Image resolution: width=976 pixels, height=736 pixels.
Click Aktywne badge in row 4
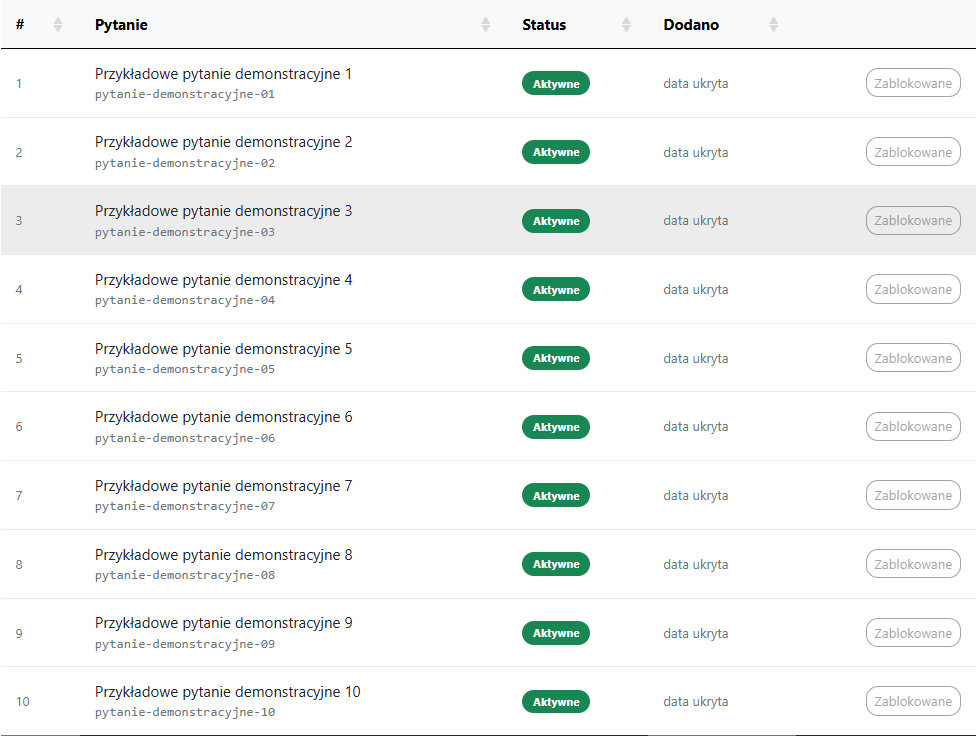(556, 290)
